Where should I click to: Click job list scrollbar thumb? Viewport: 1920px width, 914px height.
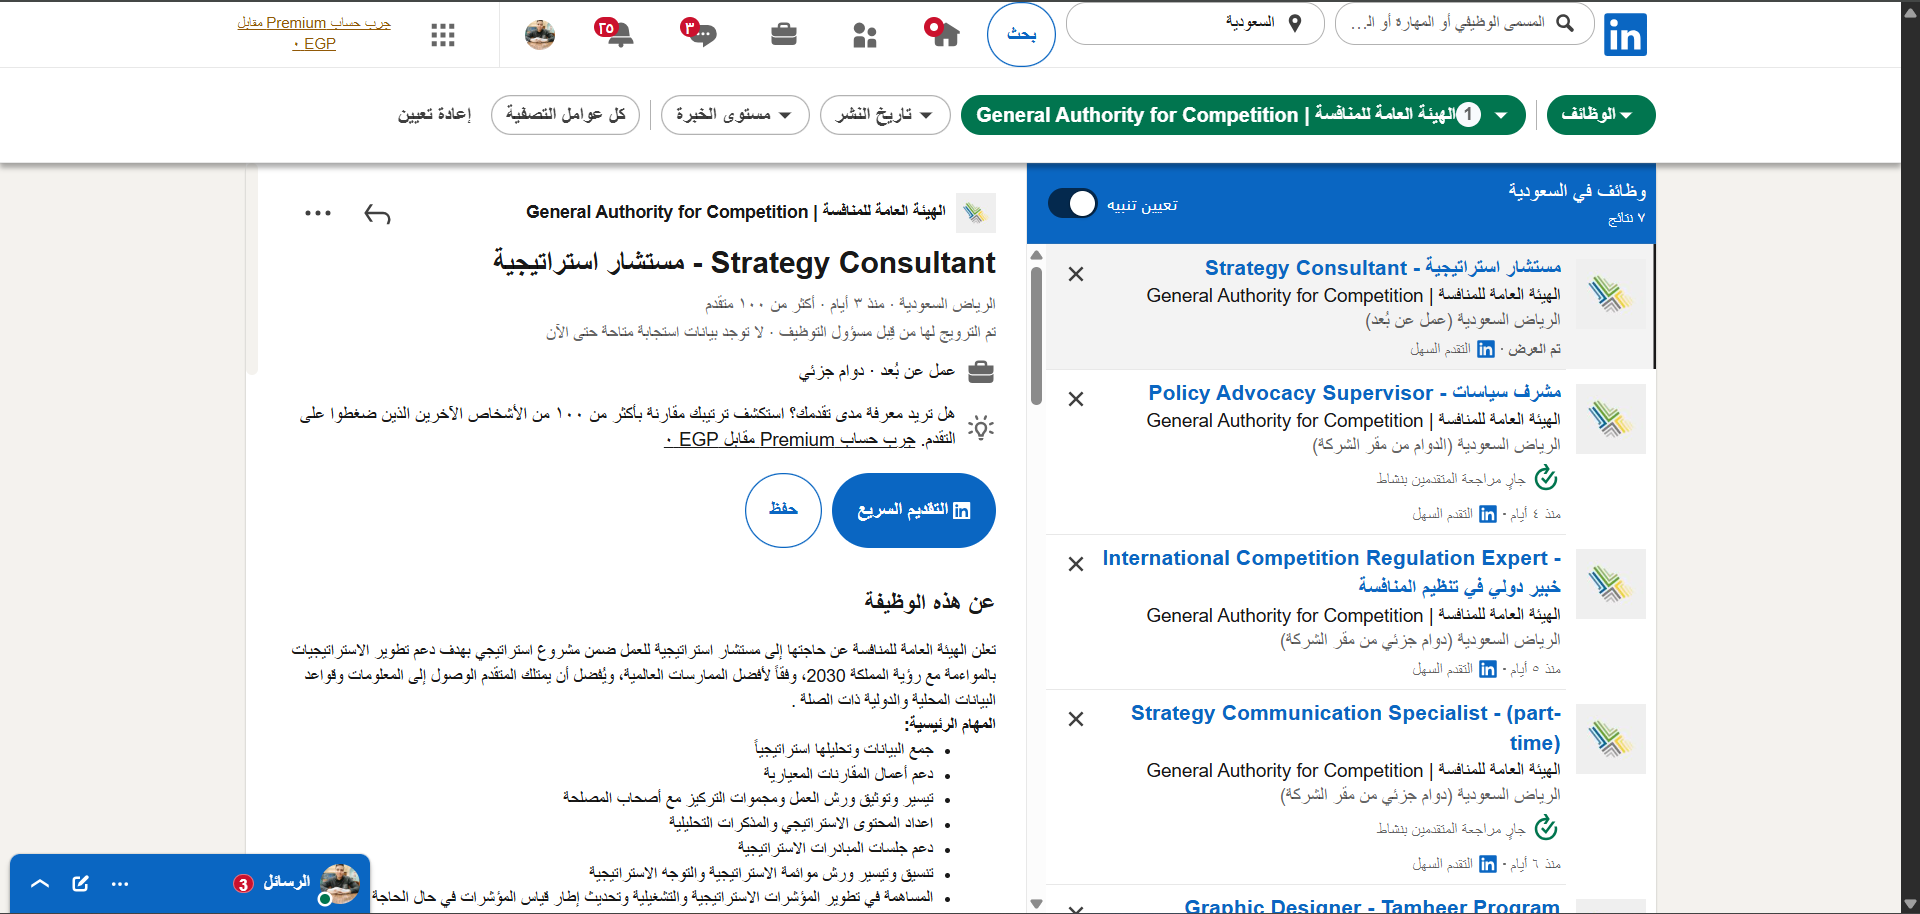pyautogui.click(x=1036, y=335)
